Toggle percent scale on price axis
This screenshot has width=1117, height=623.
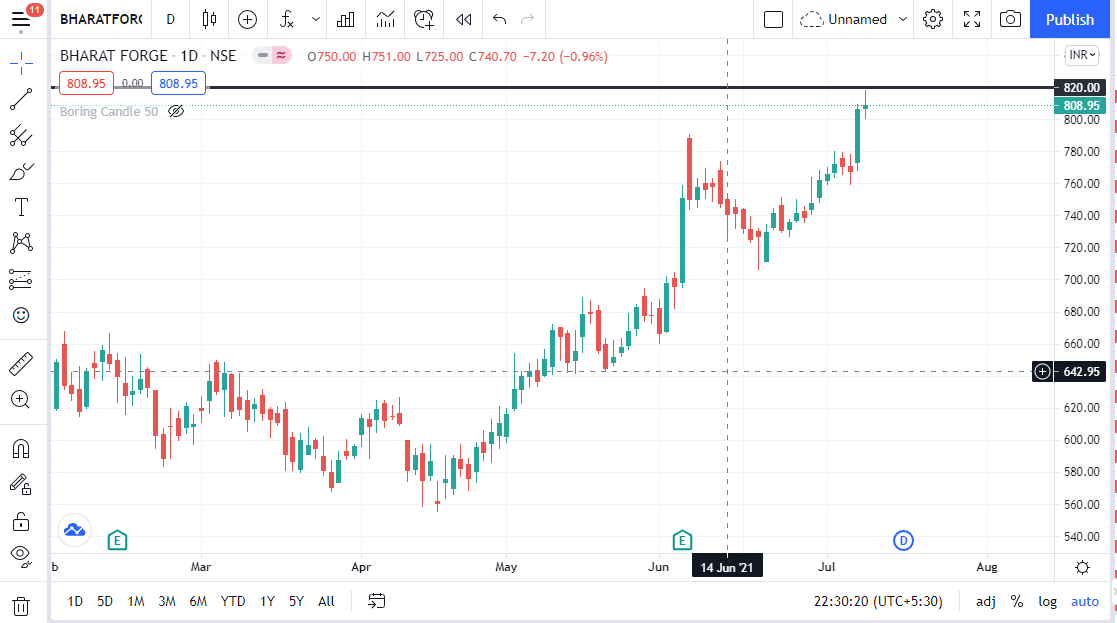tap(1017, 601)
